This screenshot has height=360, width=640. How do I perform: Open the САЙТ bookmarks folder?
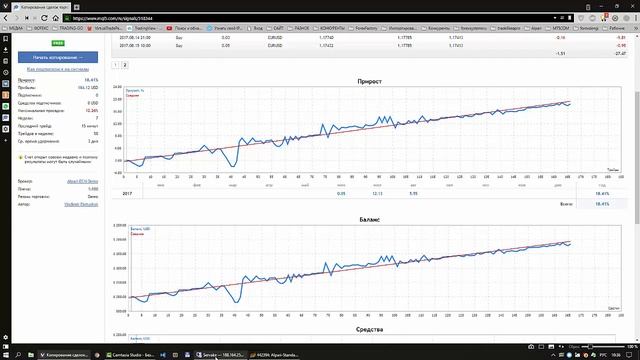(275, 28)
